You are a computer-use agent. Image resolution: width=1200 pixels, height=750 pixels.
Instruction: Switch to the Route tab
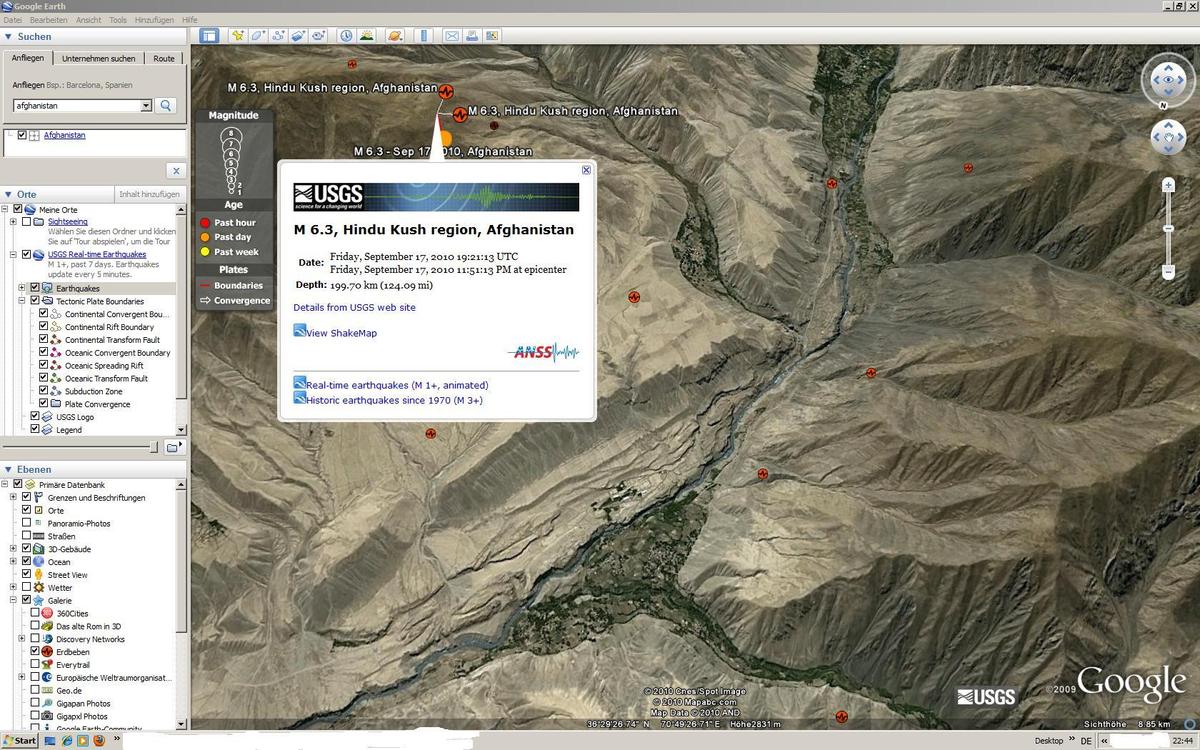click(x=164, y=58)
